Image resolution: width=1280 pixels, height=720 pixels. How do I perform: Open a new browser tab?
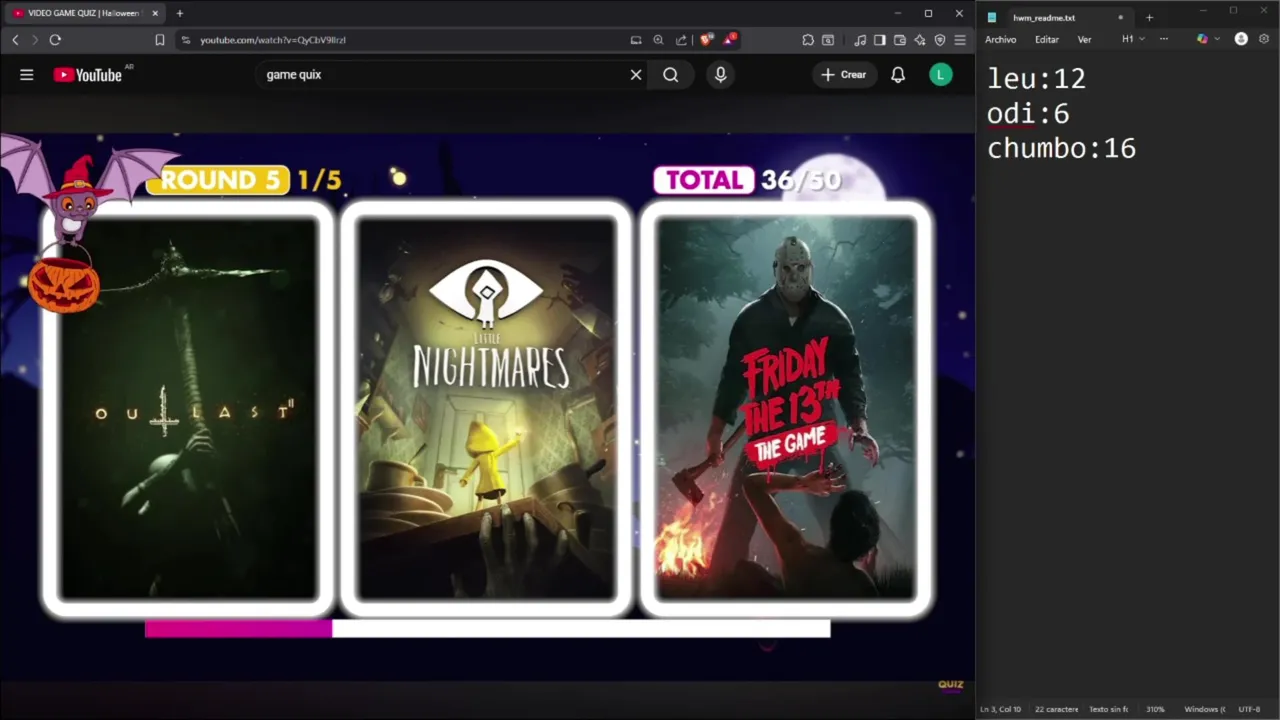(180, 13)
